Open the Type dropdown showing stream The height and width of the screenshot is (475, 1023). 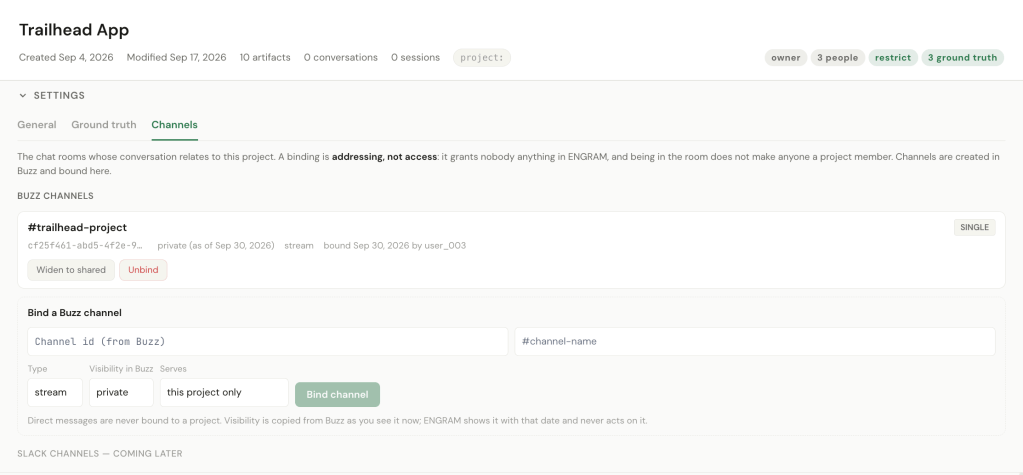[55, 392]
